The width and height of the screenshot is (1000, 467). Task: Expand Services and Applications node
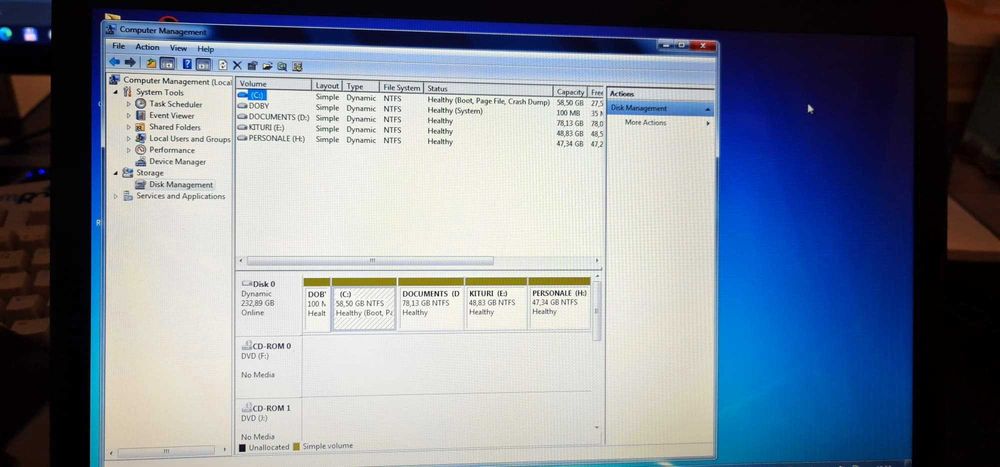click(115, 196)
